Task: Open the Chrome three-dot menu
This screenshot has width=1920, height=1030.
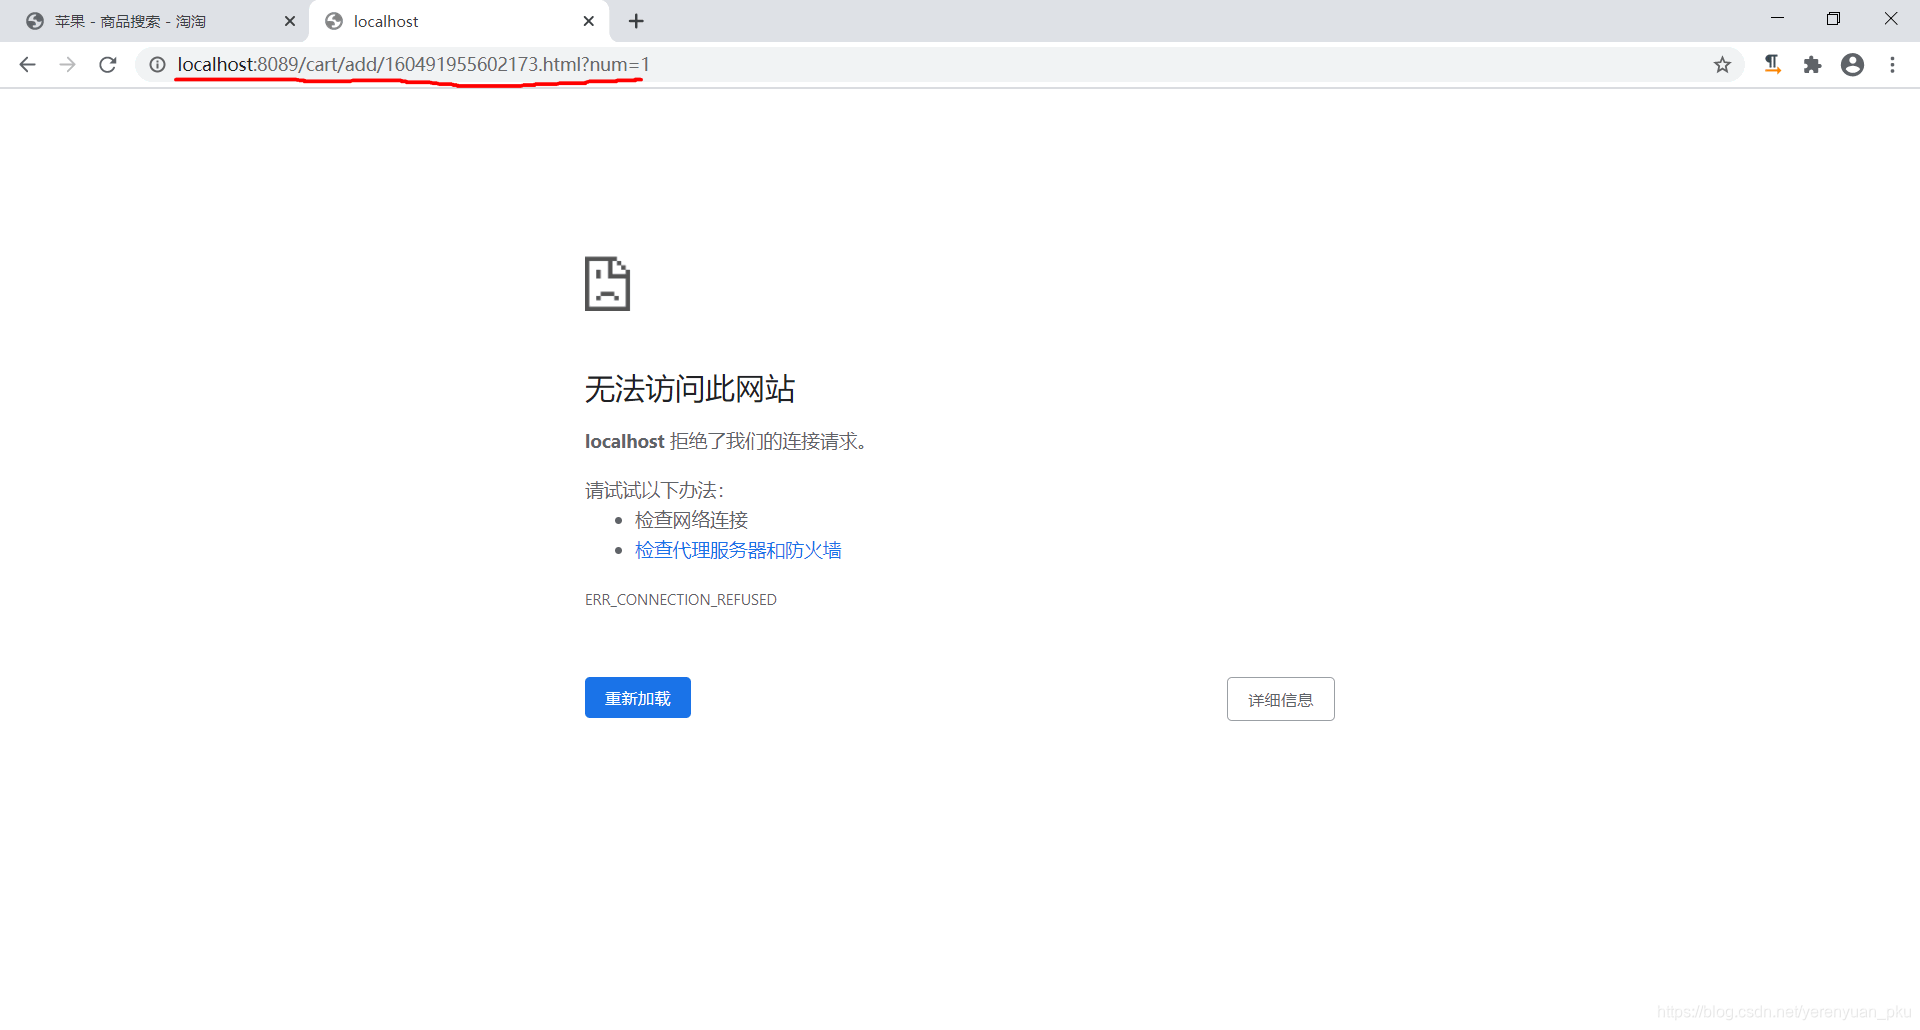Action: [1892, 65]
